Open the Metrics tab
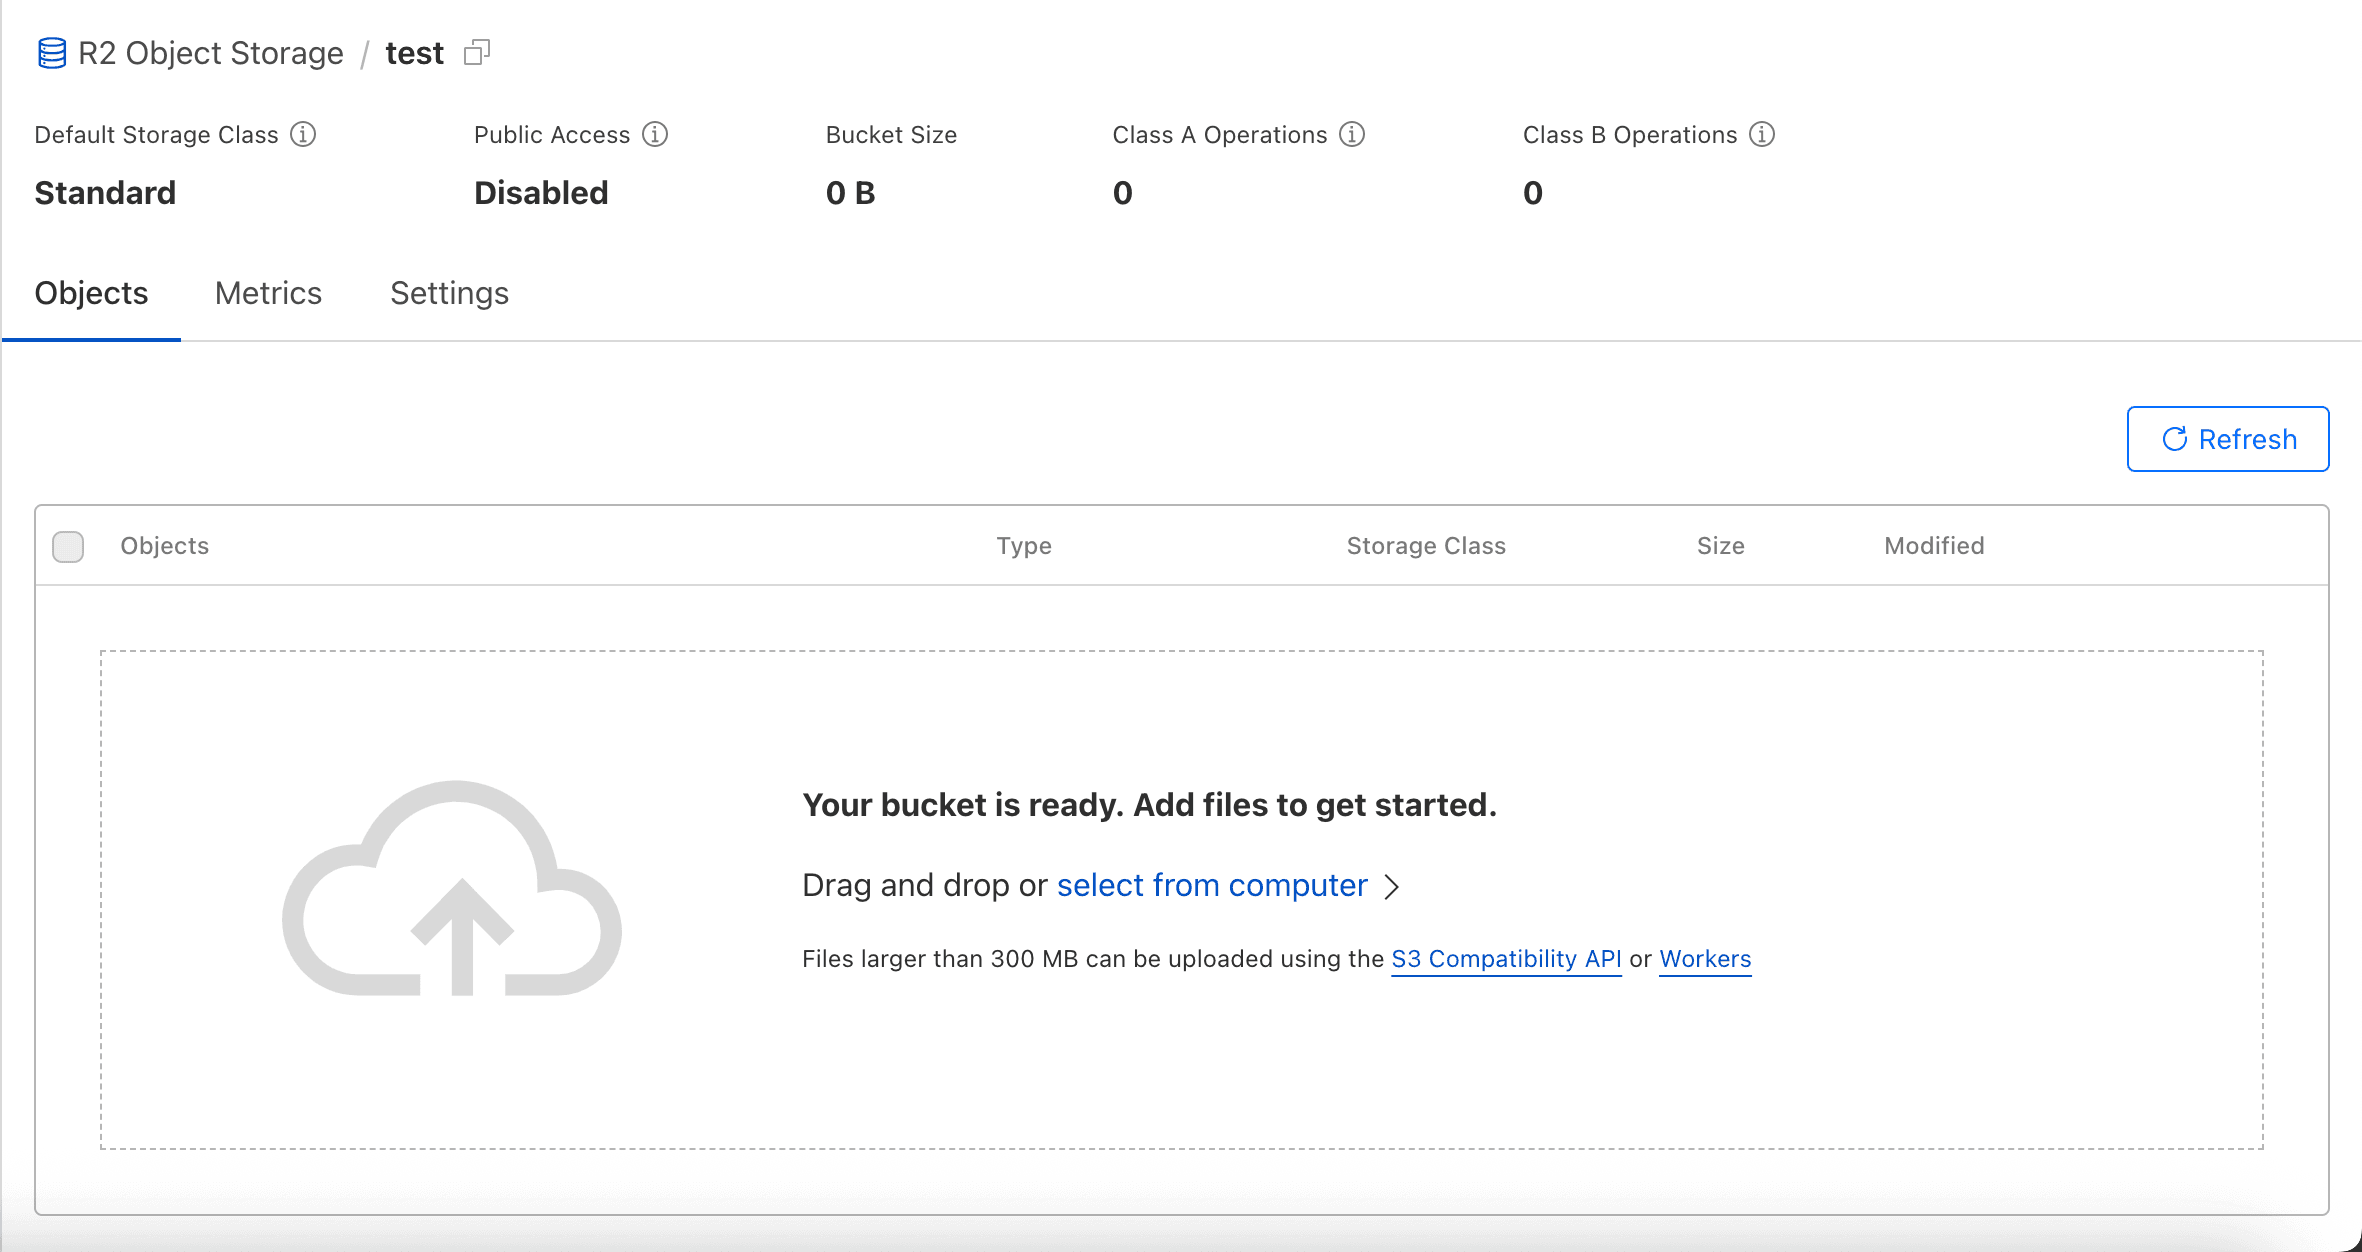The image size is (2362, 1252). coord(268,293)
